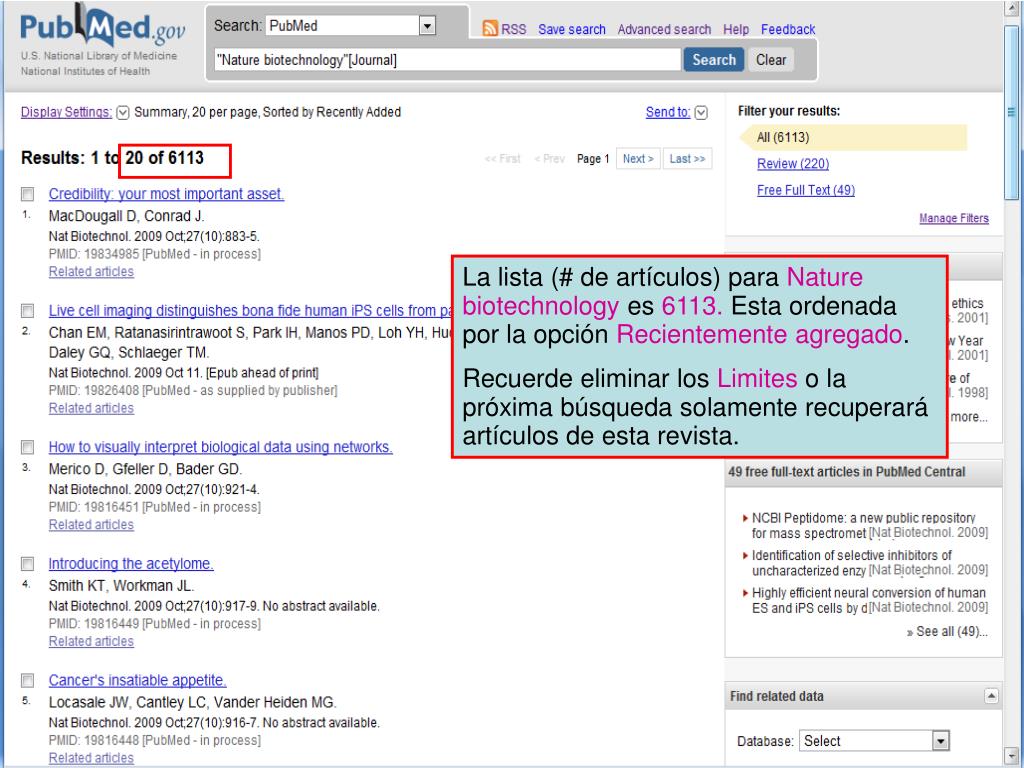Click the blue Search button
Image resolution: width=1024 pixels, height=768 pixels.
click(x=713, y=60)
